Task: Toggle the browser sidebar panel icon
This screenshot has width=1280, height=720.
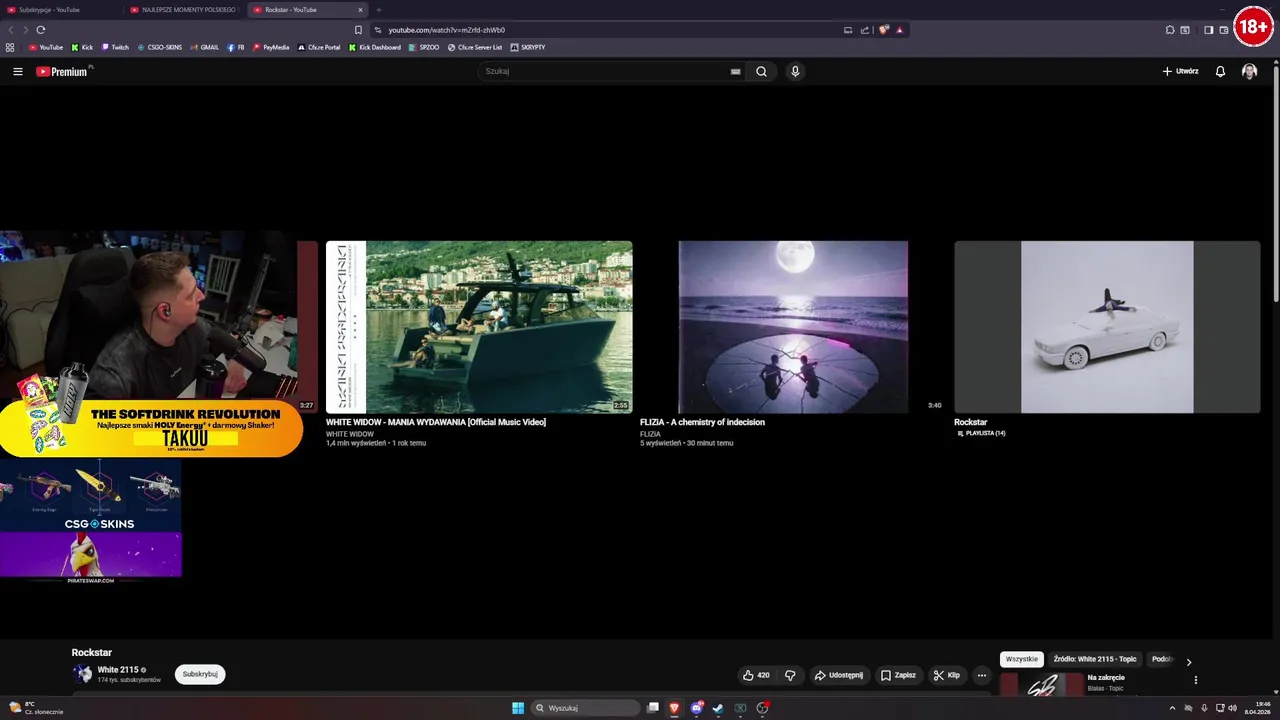Action: coord(1208,30)
